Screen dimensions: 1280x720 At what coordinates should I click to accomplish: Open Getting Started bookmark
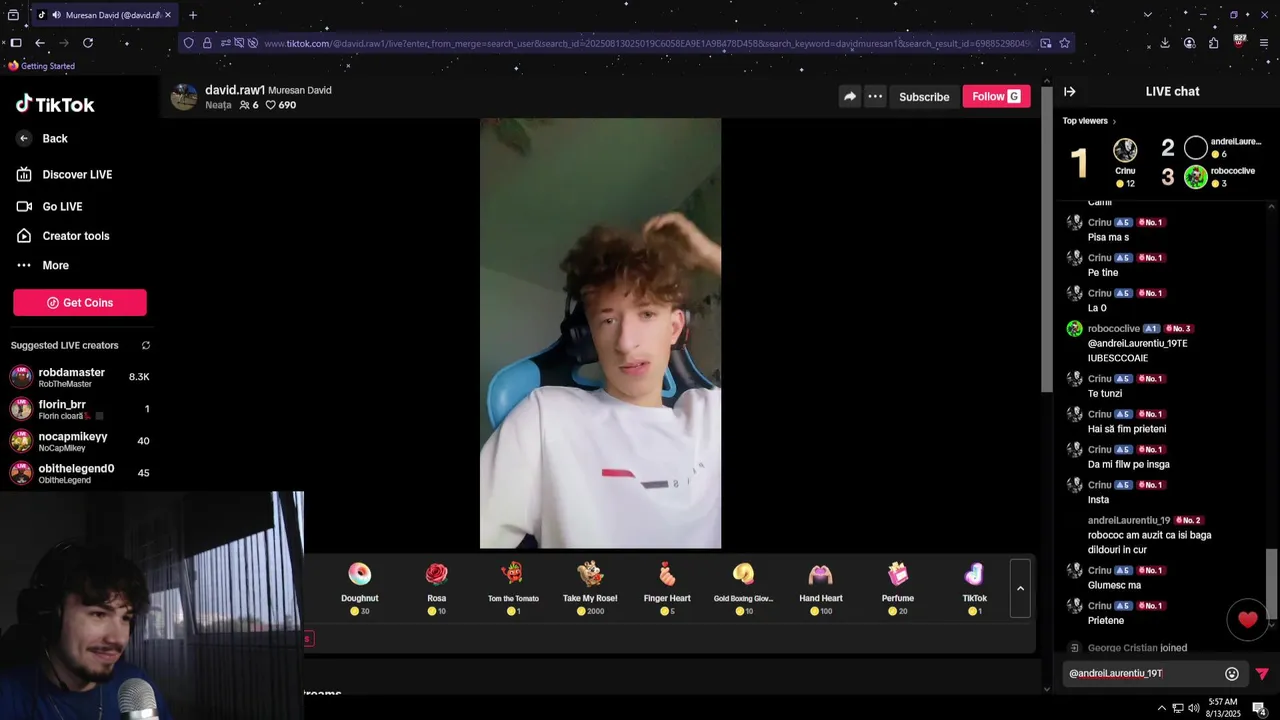41,66
